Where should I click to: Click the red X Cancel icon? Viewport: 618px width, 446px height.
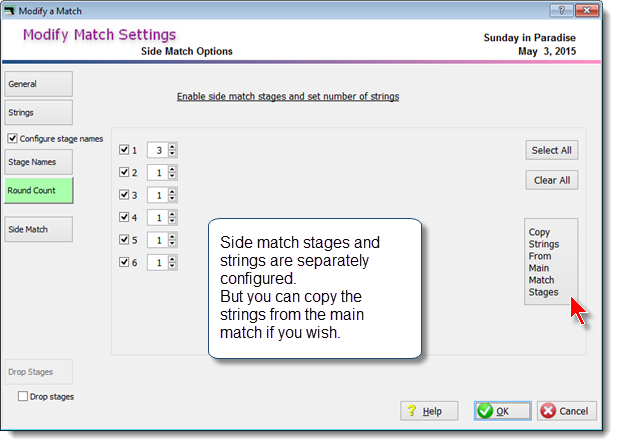548,411
